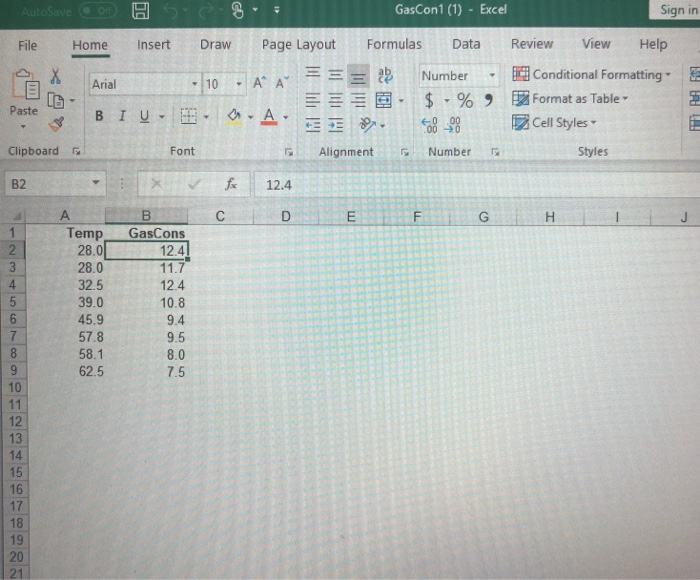
Task: Open the File tab
Action: 27,46
